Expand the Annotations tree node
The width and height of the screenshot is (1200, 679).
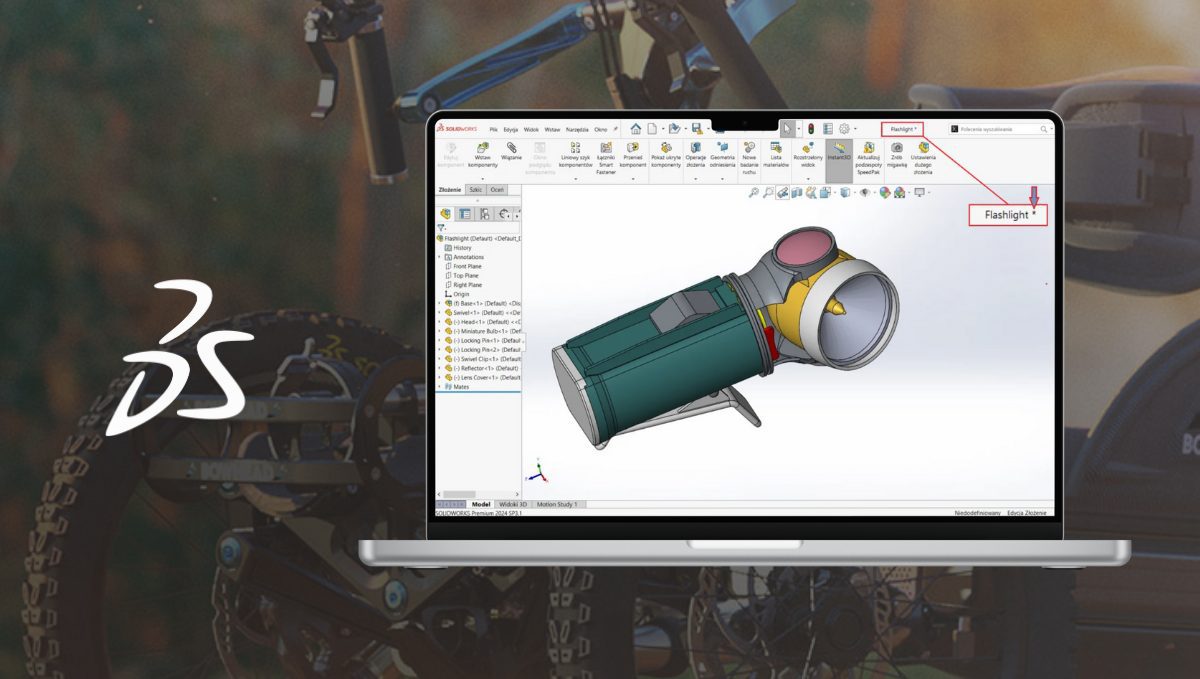point(438,257)
